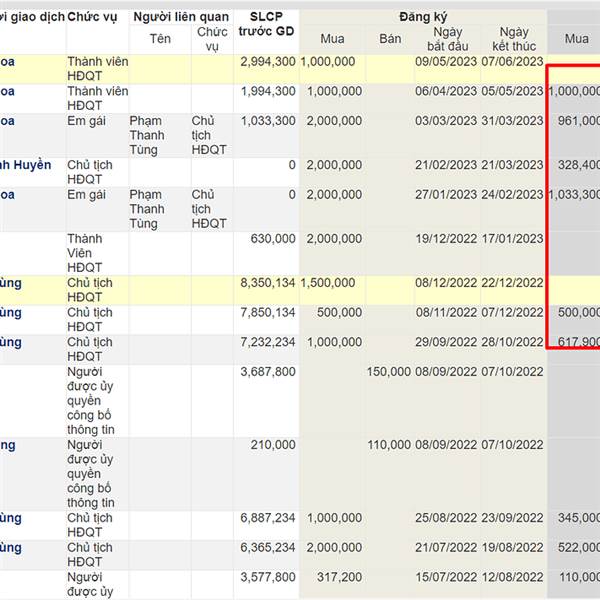This screenshot has width=600, height=600.
Task: Select start date 15/07/2022
Action: point(446,577)
